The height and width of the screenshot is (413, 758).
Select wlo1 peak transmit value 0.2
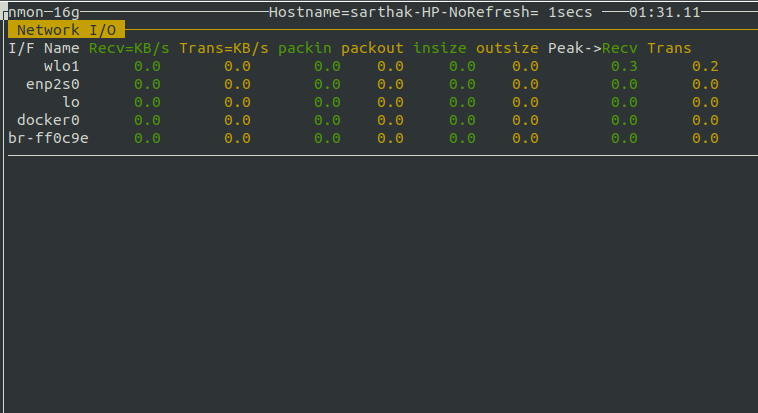click(705, 66)
